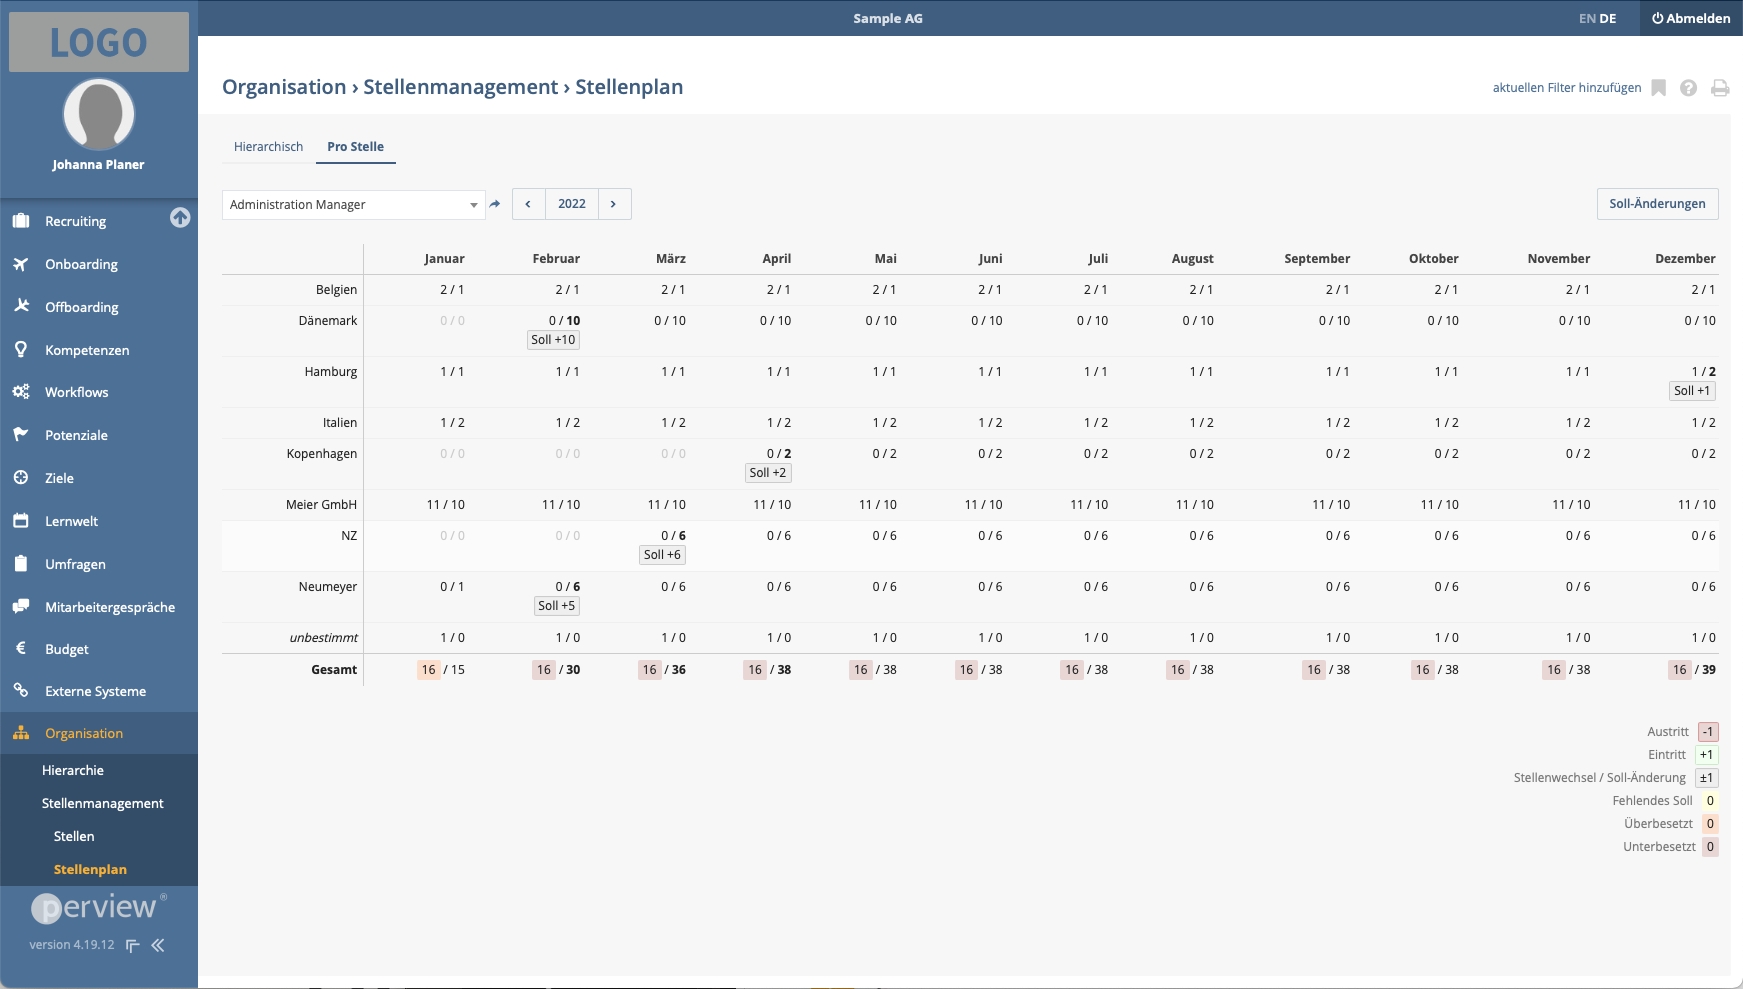Click the Soll +2 tag for Kopenhagen
The image size is (1743, 989).
768,473
